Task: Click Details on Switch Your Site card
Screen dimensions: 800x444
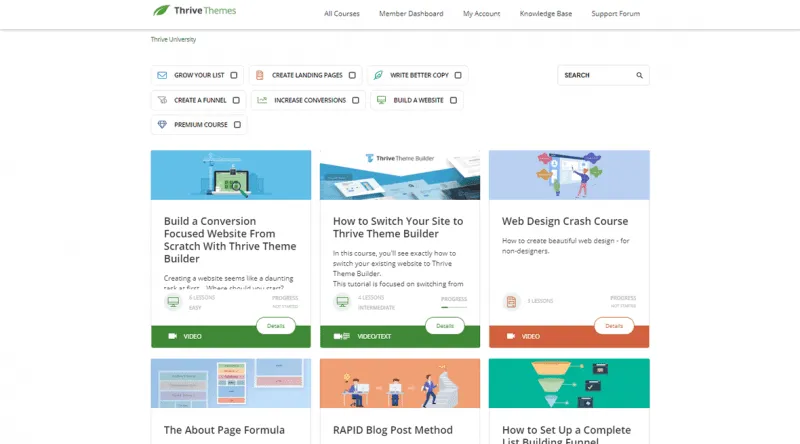Action: pyautogui.click(x=445, y=326)
